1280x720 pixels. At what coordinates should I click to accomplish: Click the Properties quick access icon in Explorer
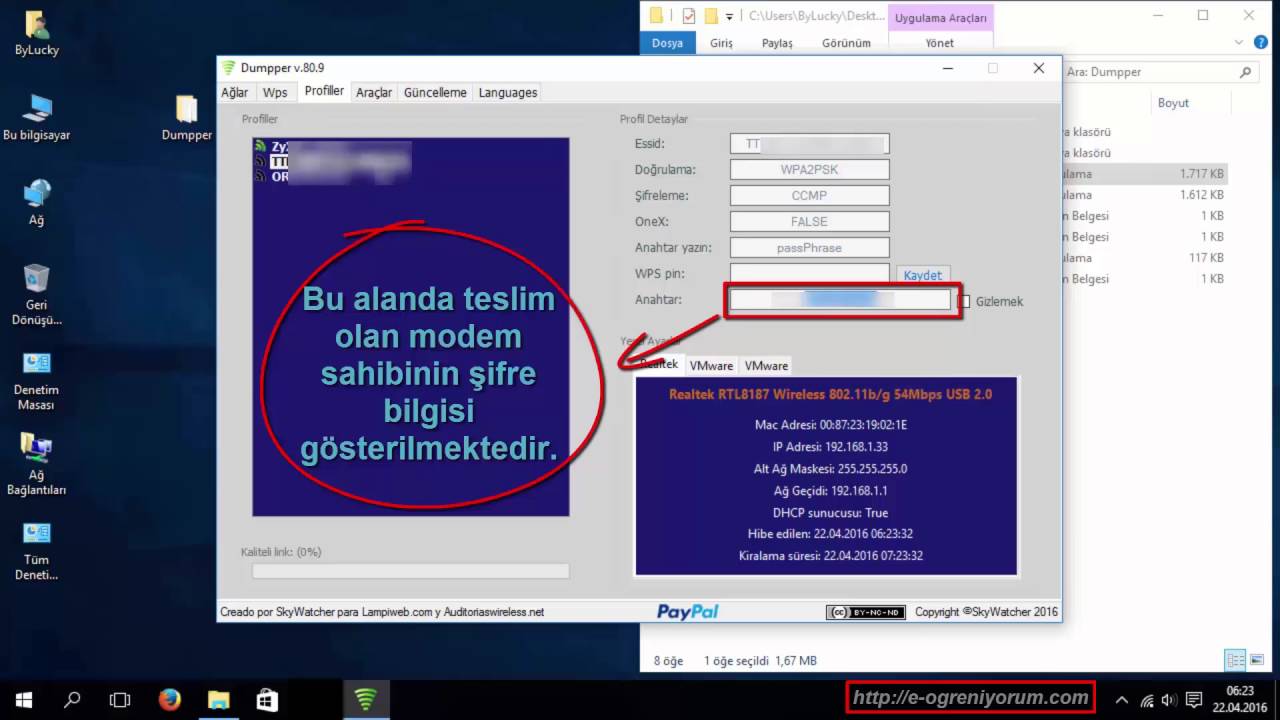[x=689, y=16]
